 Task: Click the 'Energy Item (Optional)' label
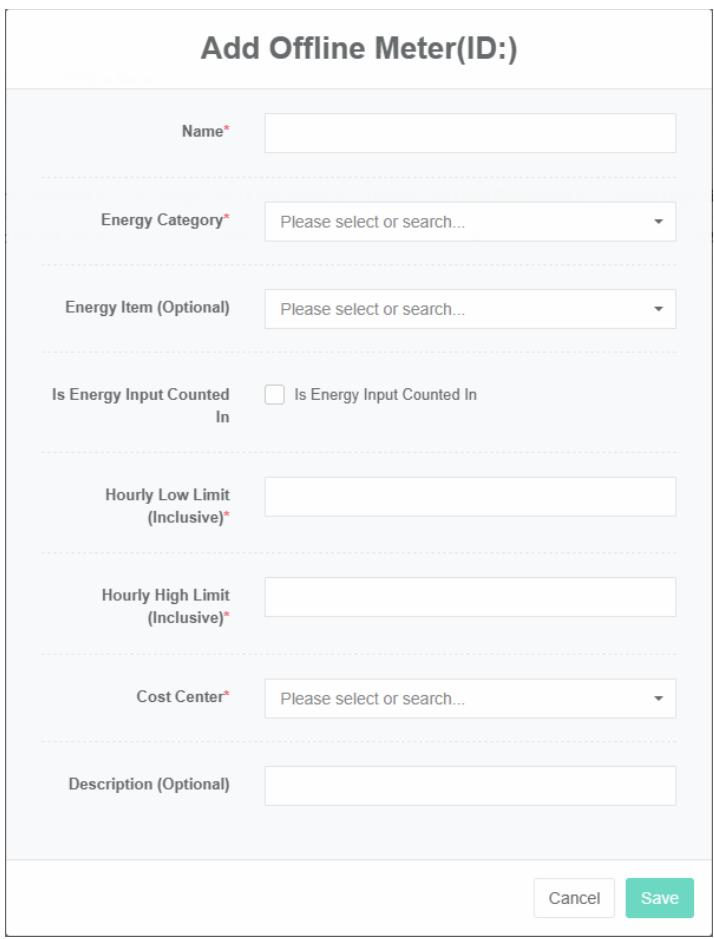click(x=147, y=307)
